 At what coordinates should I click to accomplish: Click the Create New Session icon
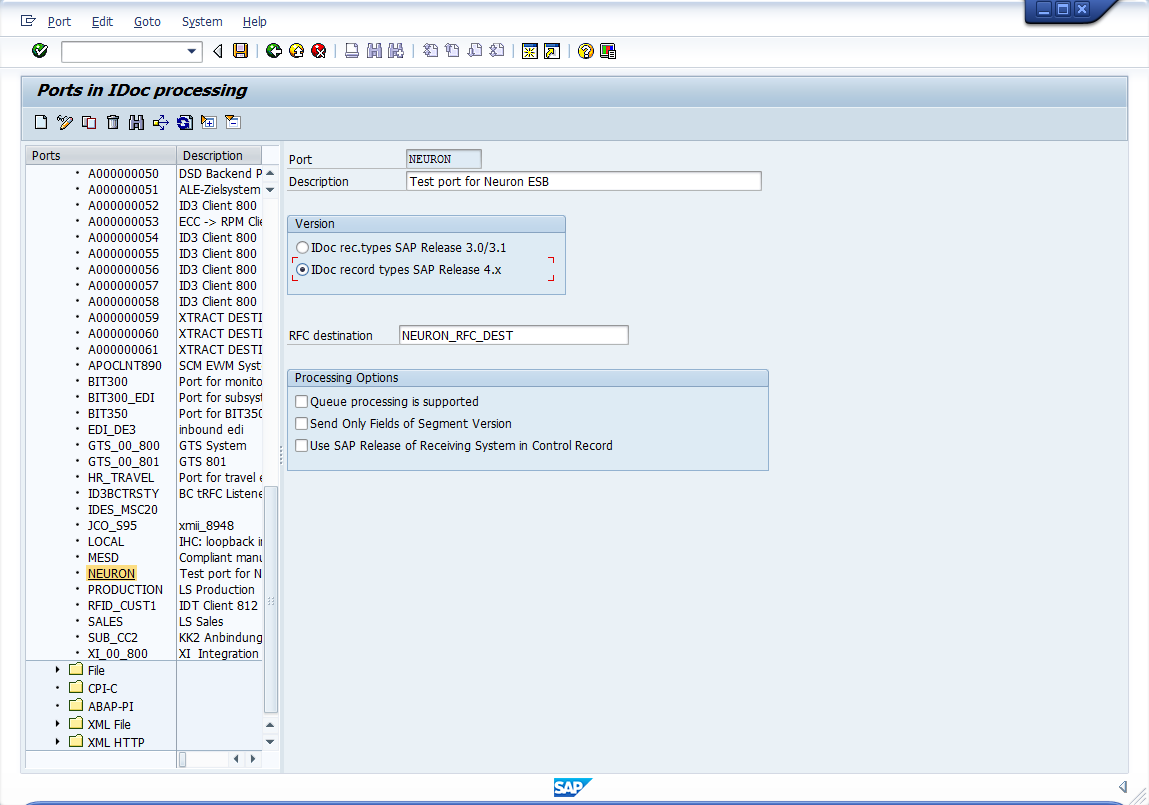click(530, 51)
